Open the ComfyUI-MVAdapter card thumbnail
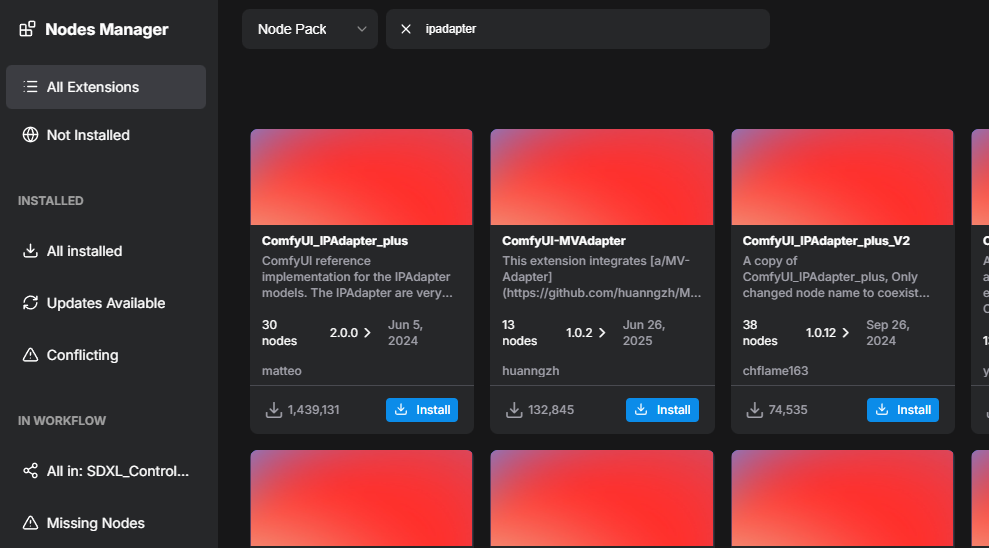Image resolution: width=989 pixels, height=548 pixels. point(602,177)
